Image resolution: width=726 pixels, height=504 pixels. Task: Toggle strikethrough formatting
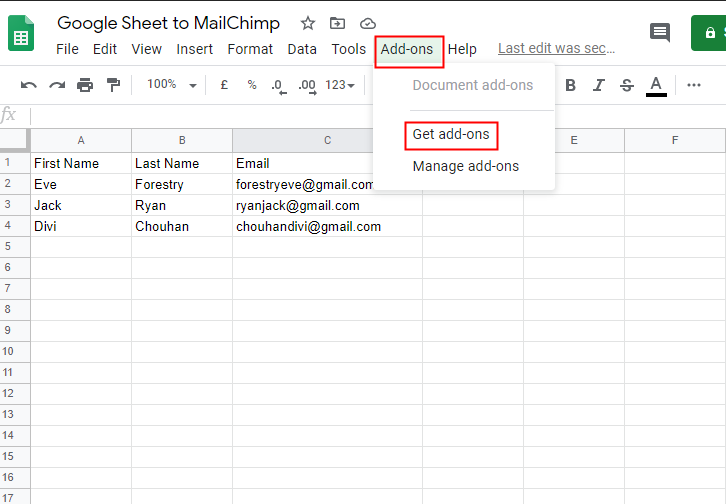tap(627, 85)
